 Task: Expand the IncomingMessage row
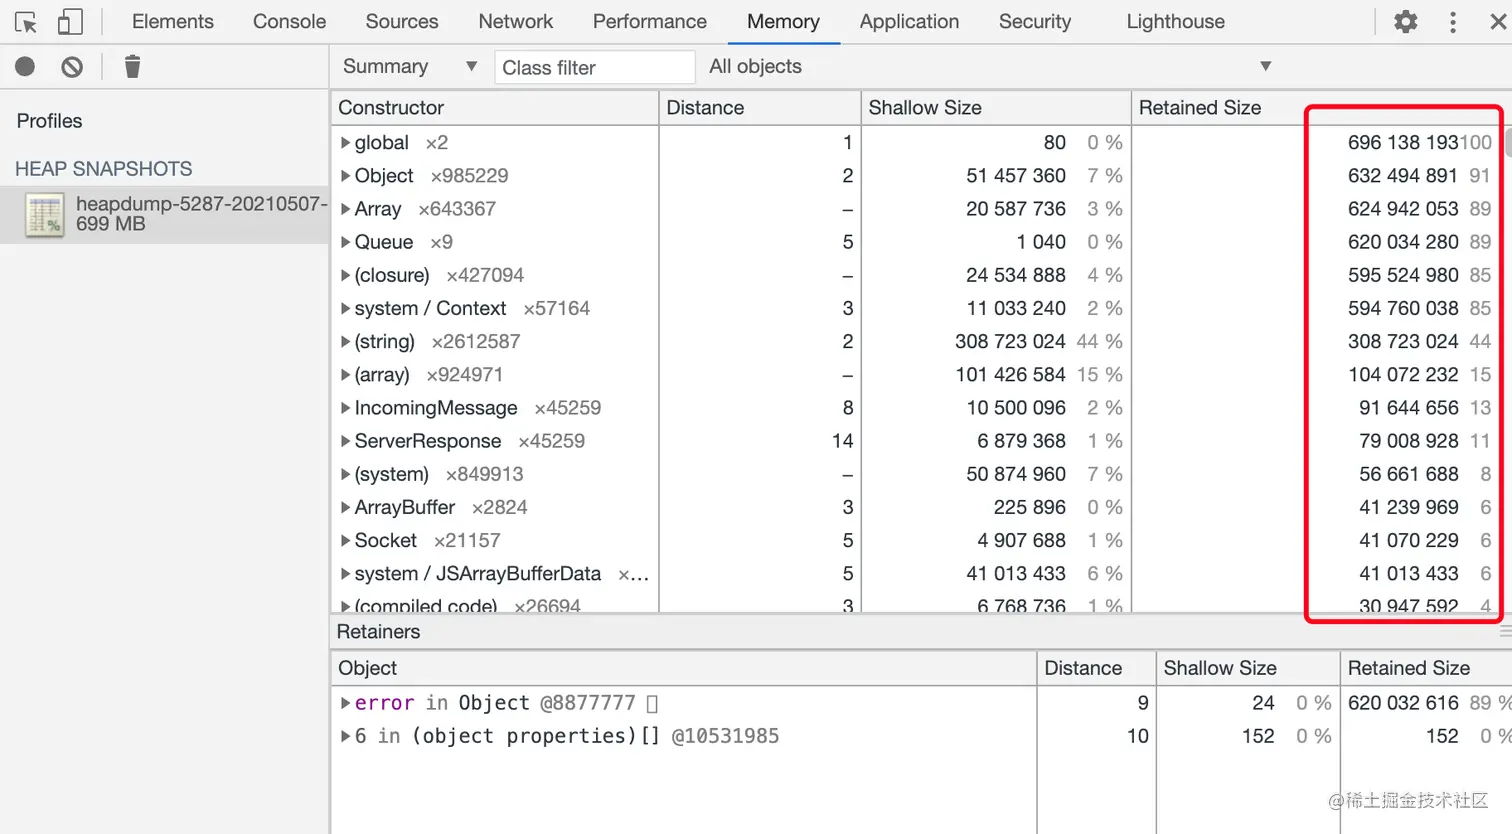pos(346,408)
